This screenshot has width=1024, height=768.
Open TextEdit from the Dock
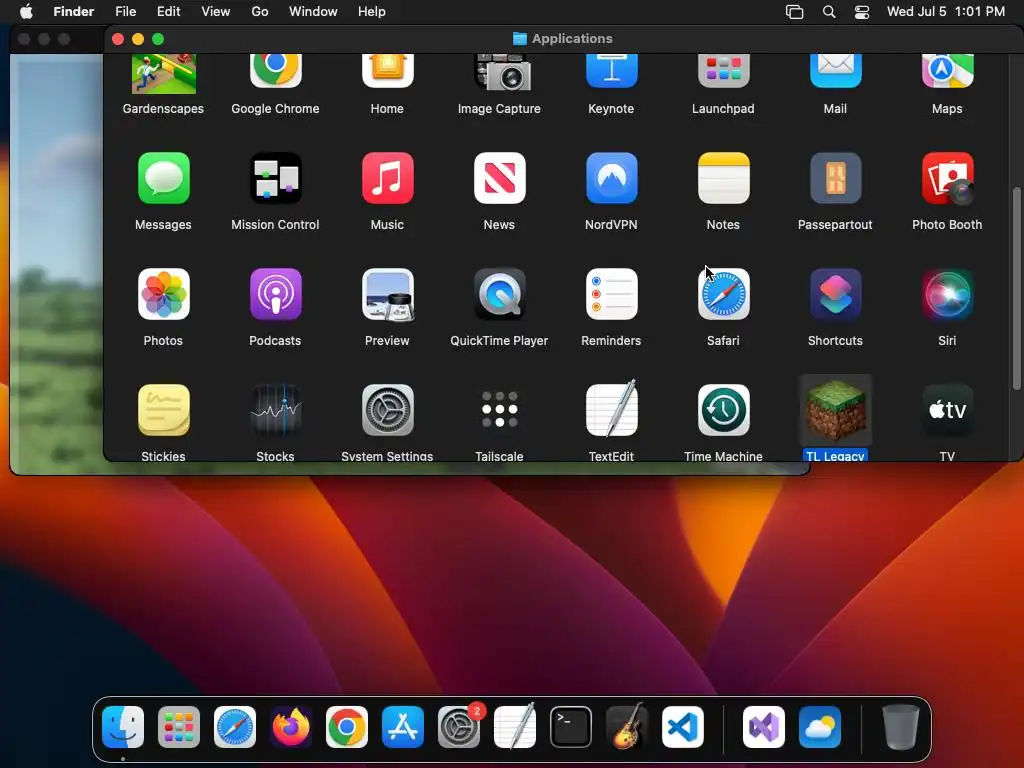pos(515,726)
